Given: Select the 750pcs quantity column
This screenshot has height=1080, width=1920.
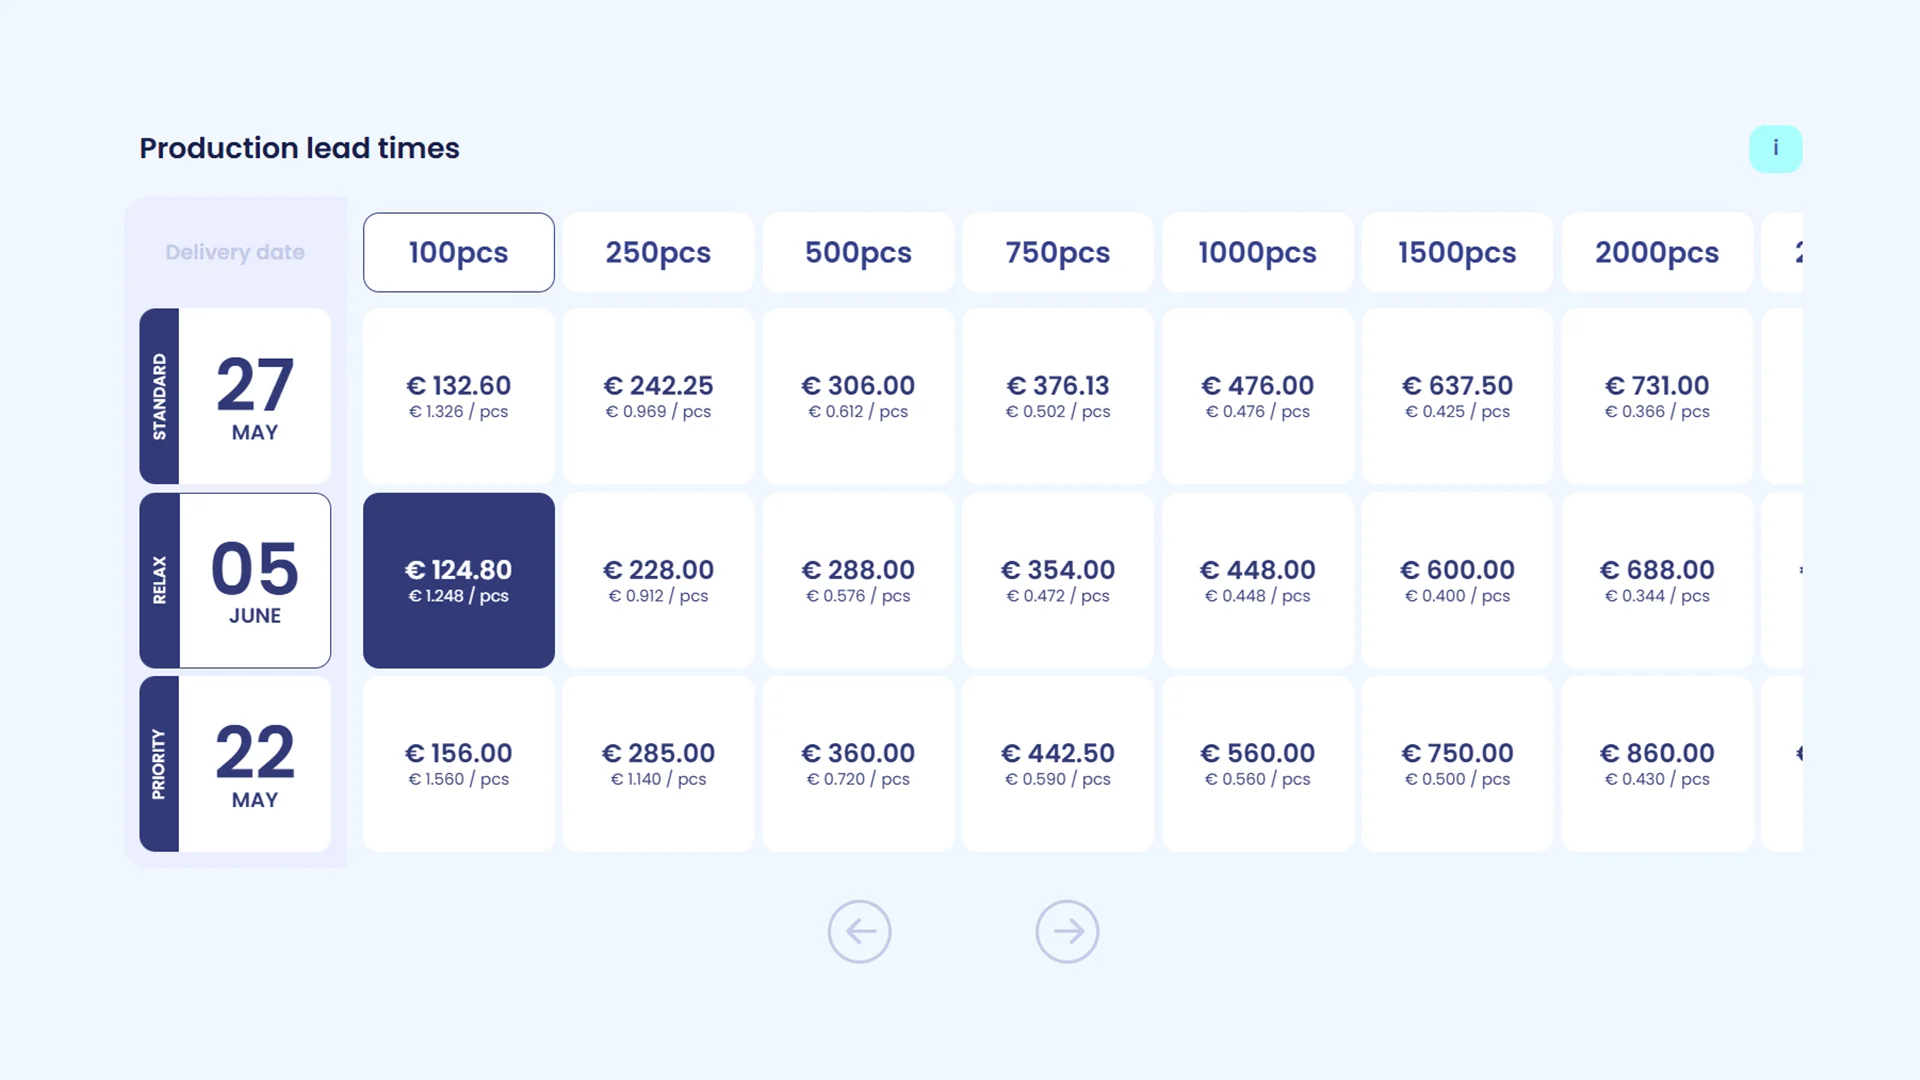Looking at the screenshot, I should click(1058, 252).
